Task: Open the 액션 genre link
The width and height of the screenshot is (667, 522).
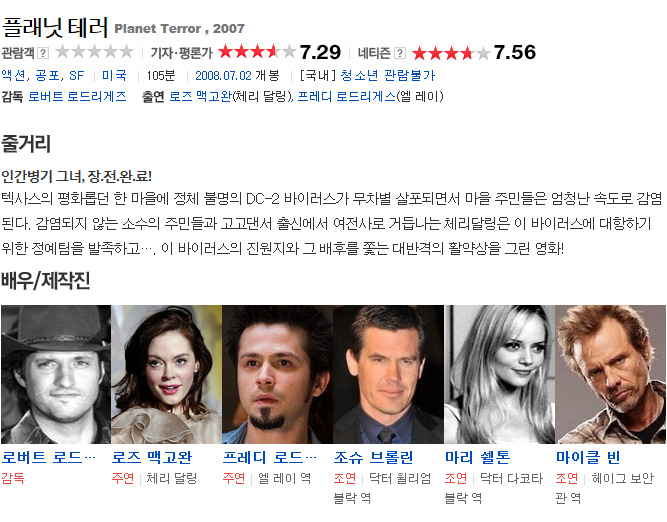Action: pyautogui.click(x=13, y=76)
